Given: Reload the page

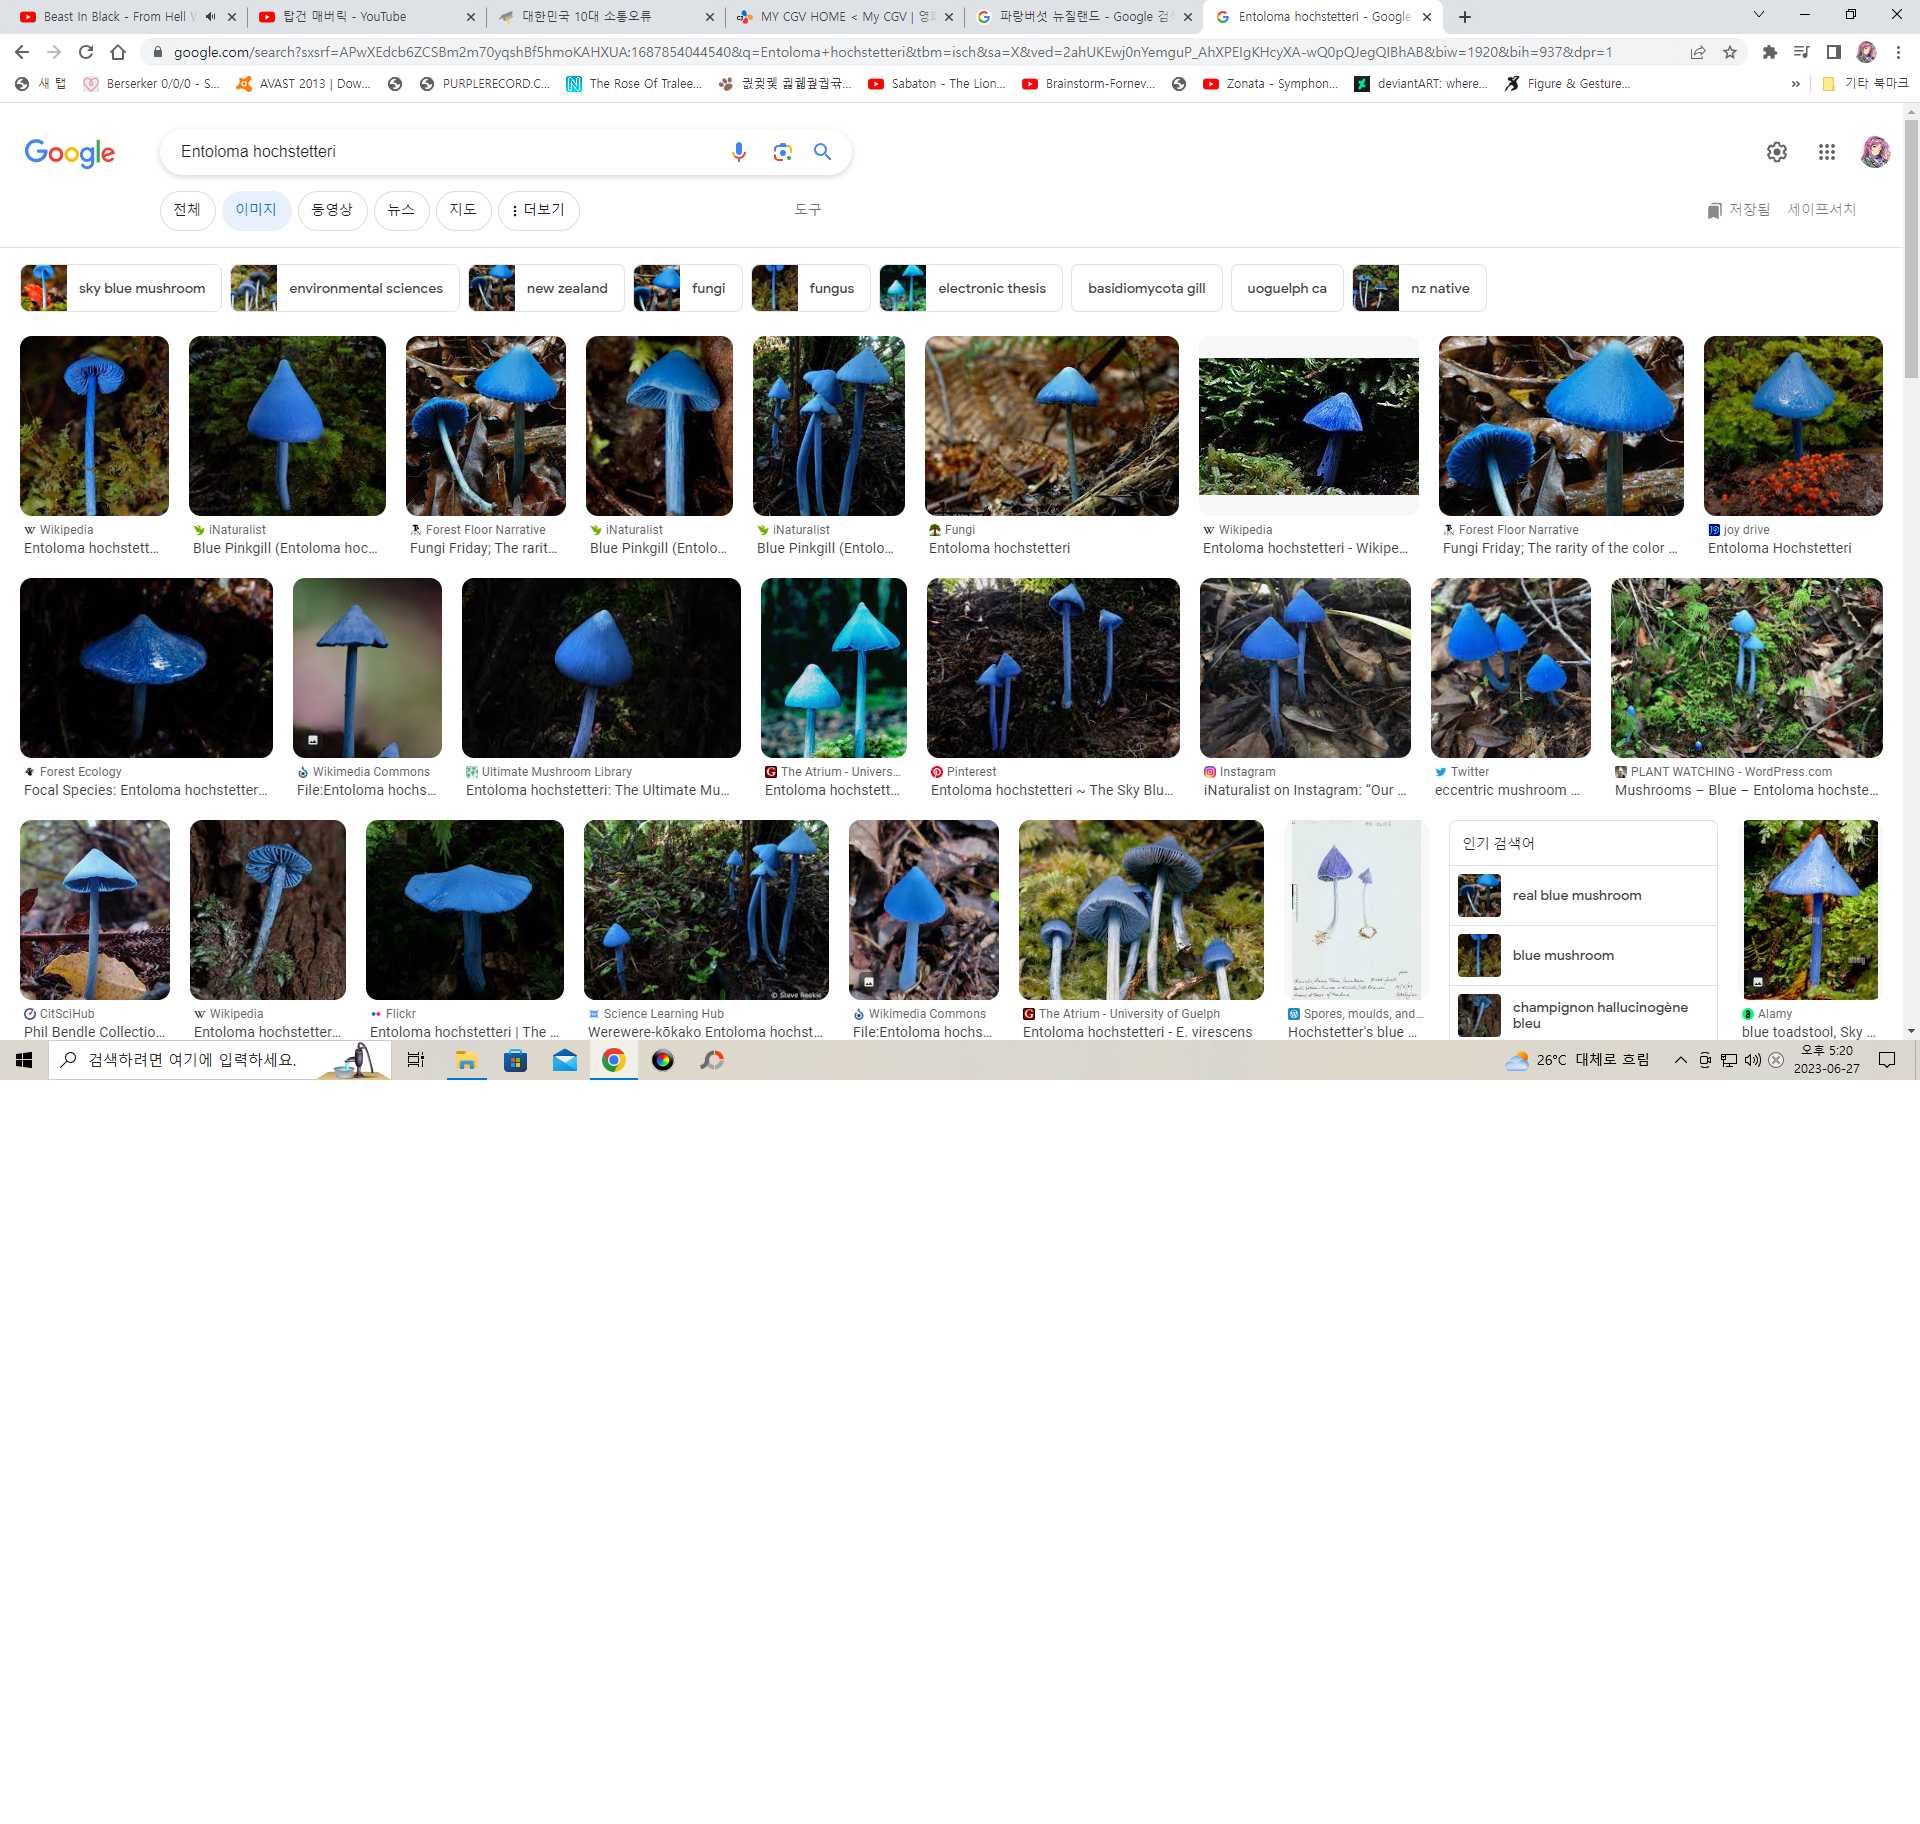Looking at the screenshot, I should [86, 52].
